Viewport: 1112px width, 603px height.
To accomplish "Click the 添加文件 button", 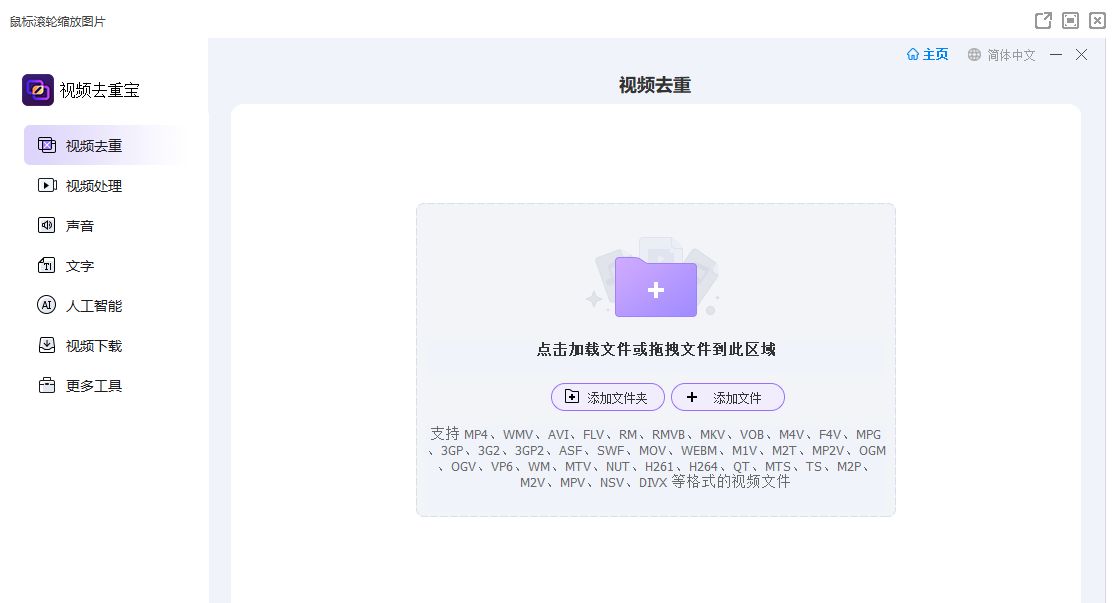I will click(x=727, y=398).
